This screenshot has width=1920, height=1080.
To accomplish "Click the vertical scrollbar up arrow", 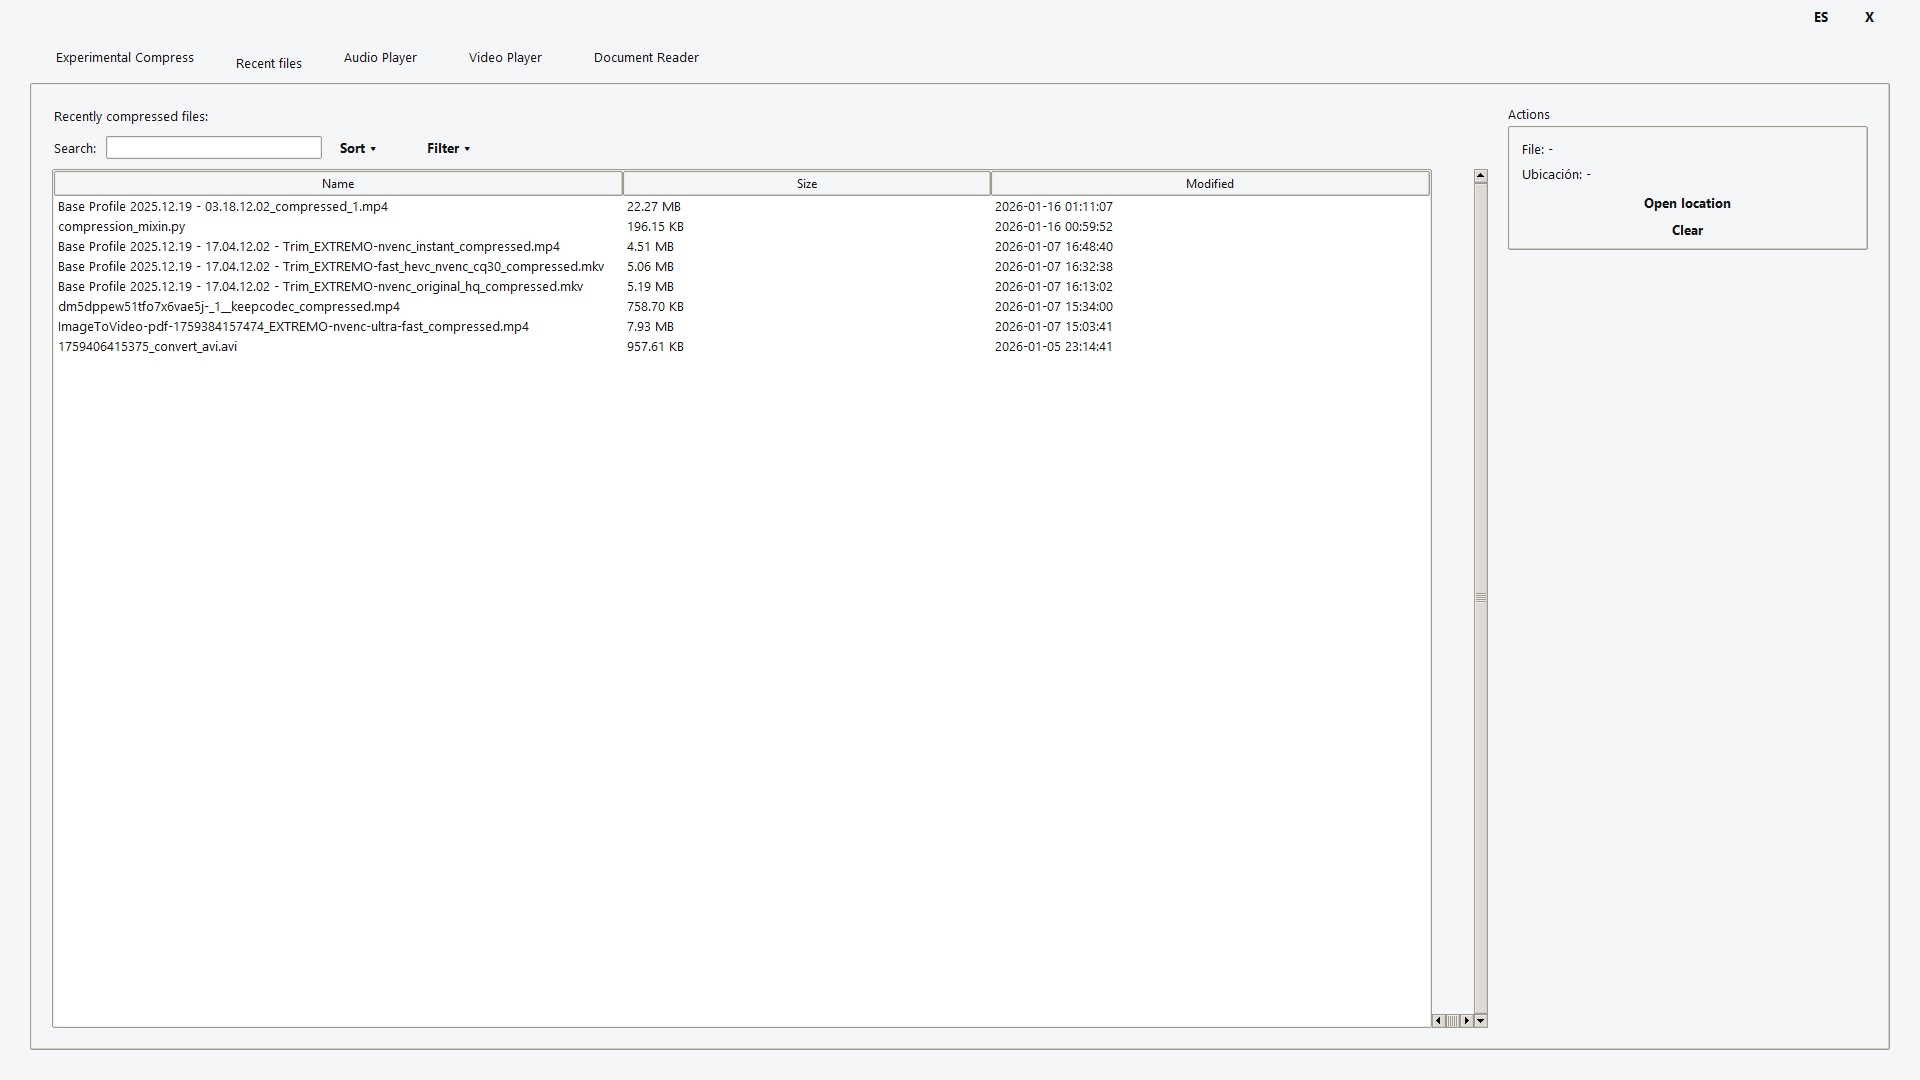I will click(x=1480, y=176).
